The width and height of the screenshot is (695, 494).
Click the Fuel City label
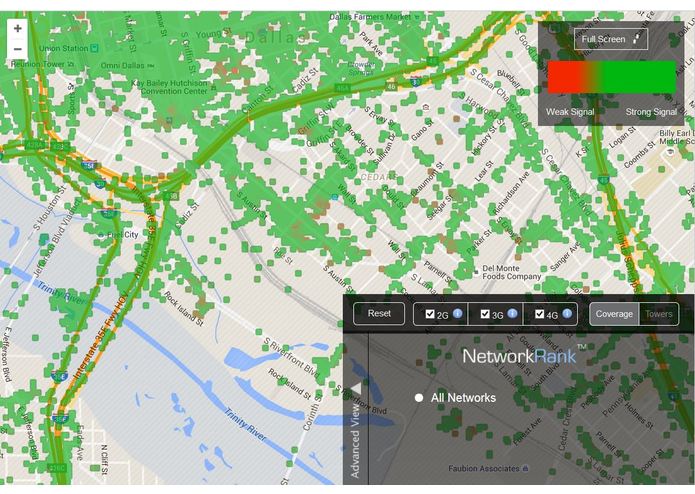click(122, 235)
